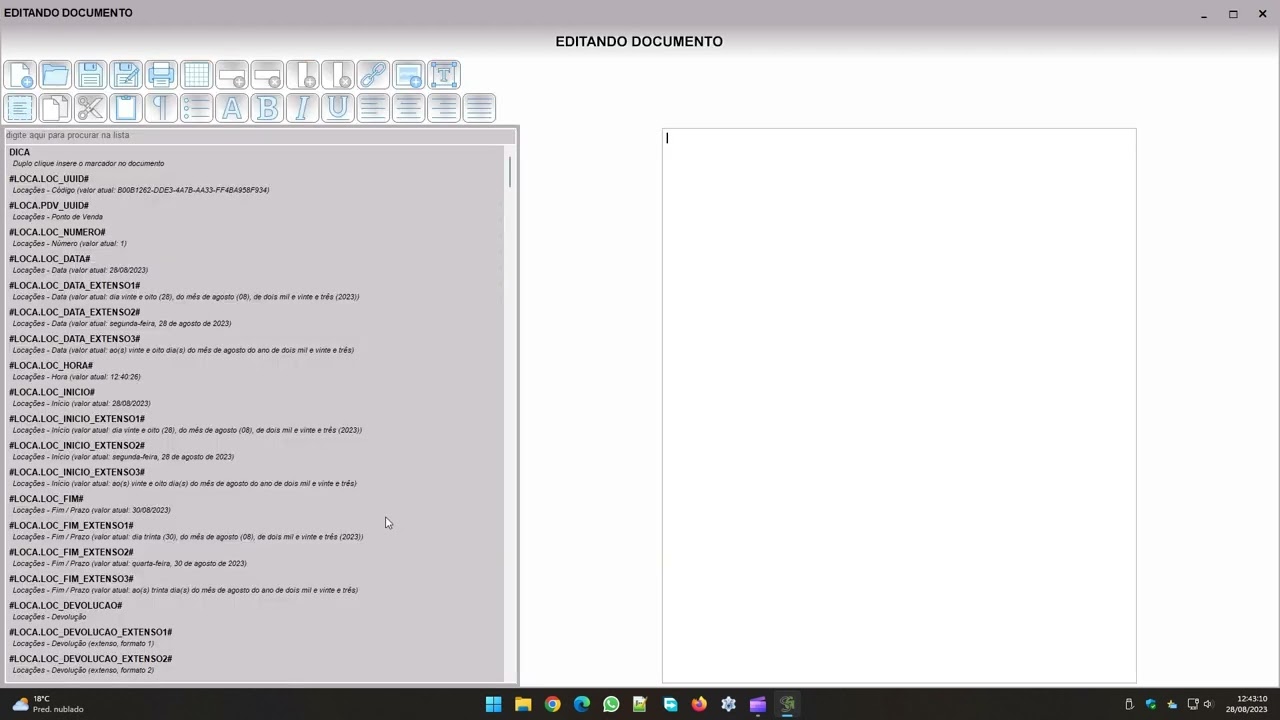Image resolution: width=1280 pixels, height=720 pixels.
Task: Select the #LOCA.LOC_NUMERO# marker
Action: [x=255, y=237]
